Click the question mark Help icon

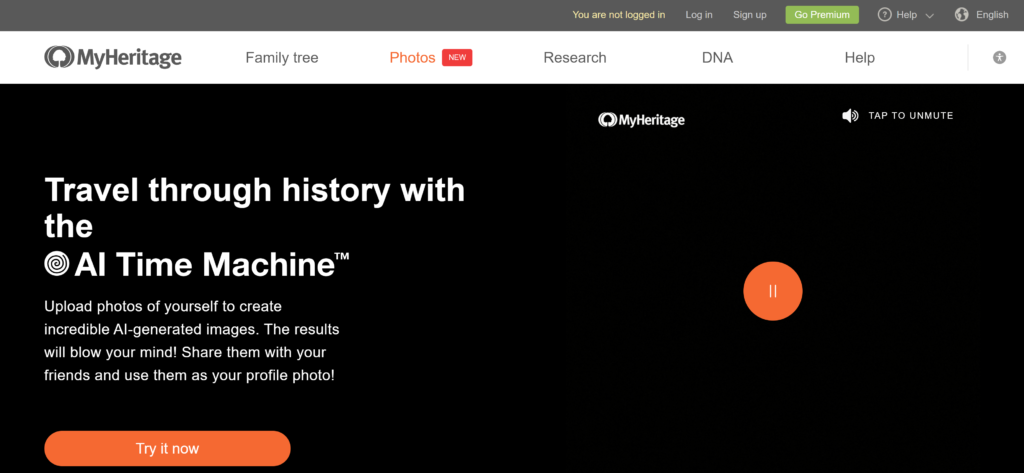[884, 15]
